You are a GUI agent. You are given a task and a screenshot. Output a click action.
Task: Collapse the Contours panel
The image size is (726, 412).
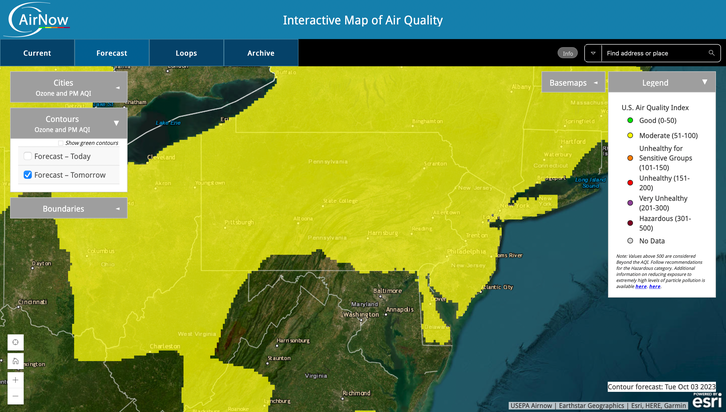[117, 124]
